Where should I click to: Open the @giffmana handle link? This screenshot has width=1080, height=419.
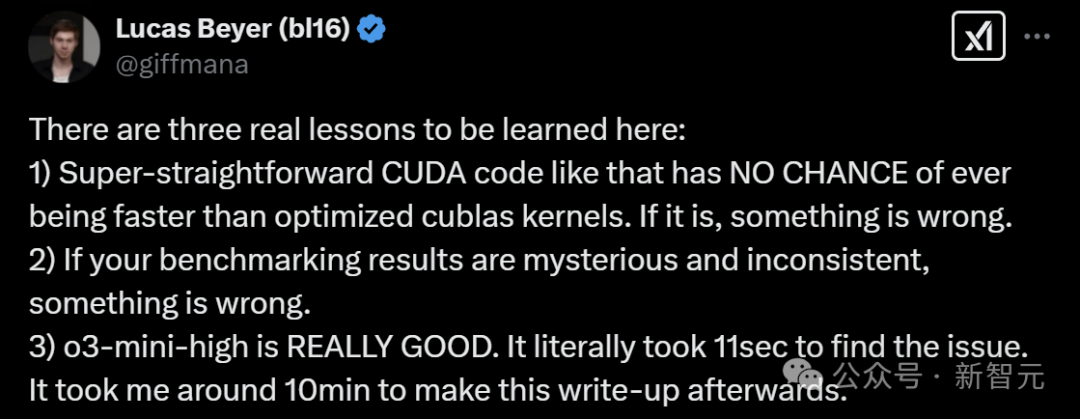coord(183,65)
